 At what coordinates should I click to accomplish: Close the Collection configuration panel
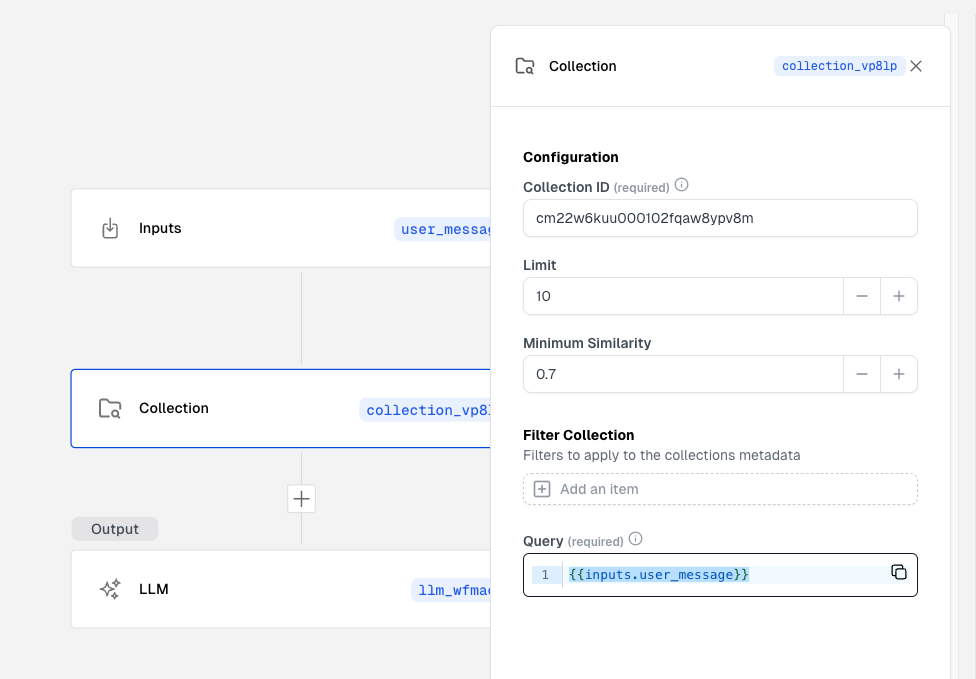click(916, 66)
